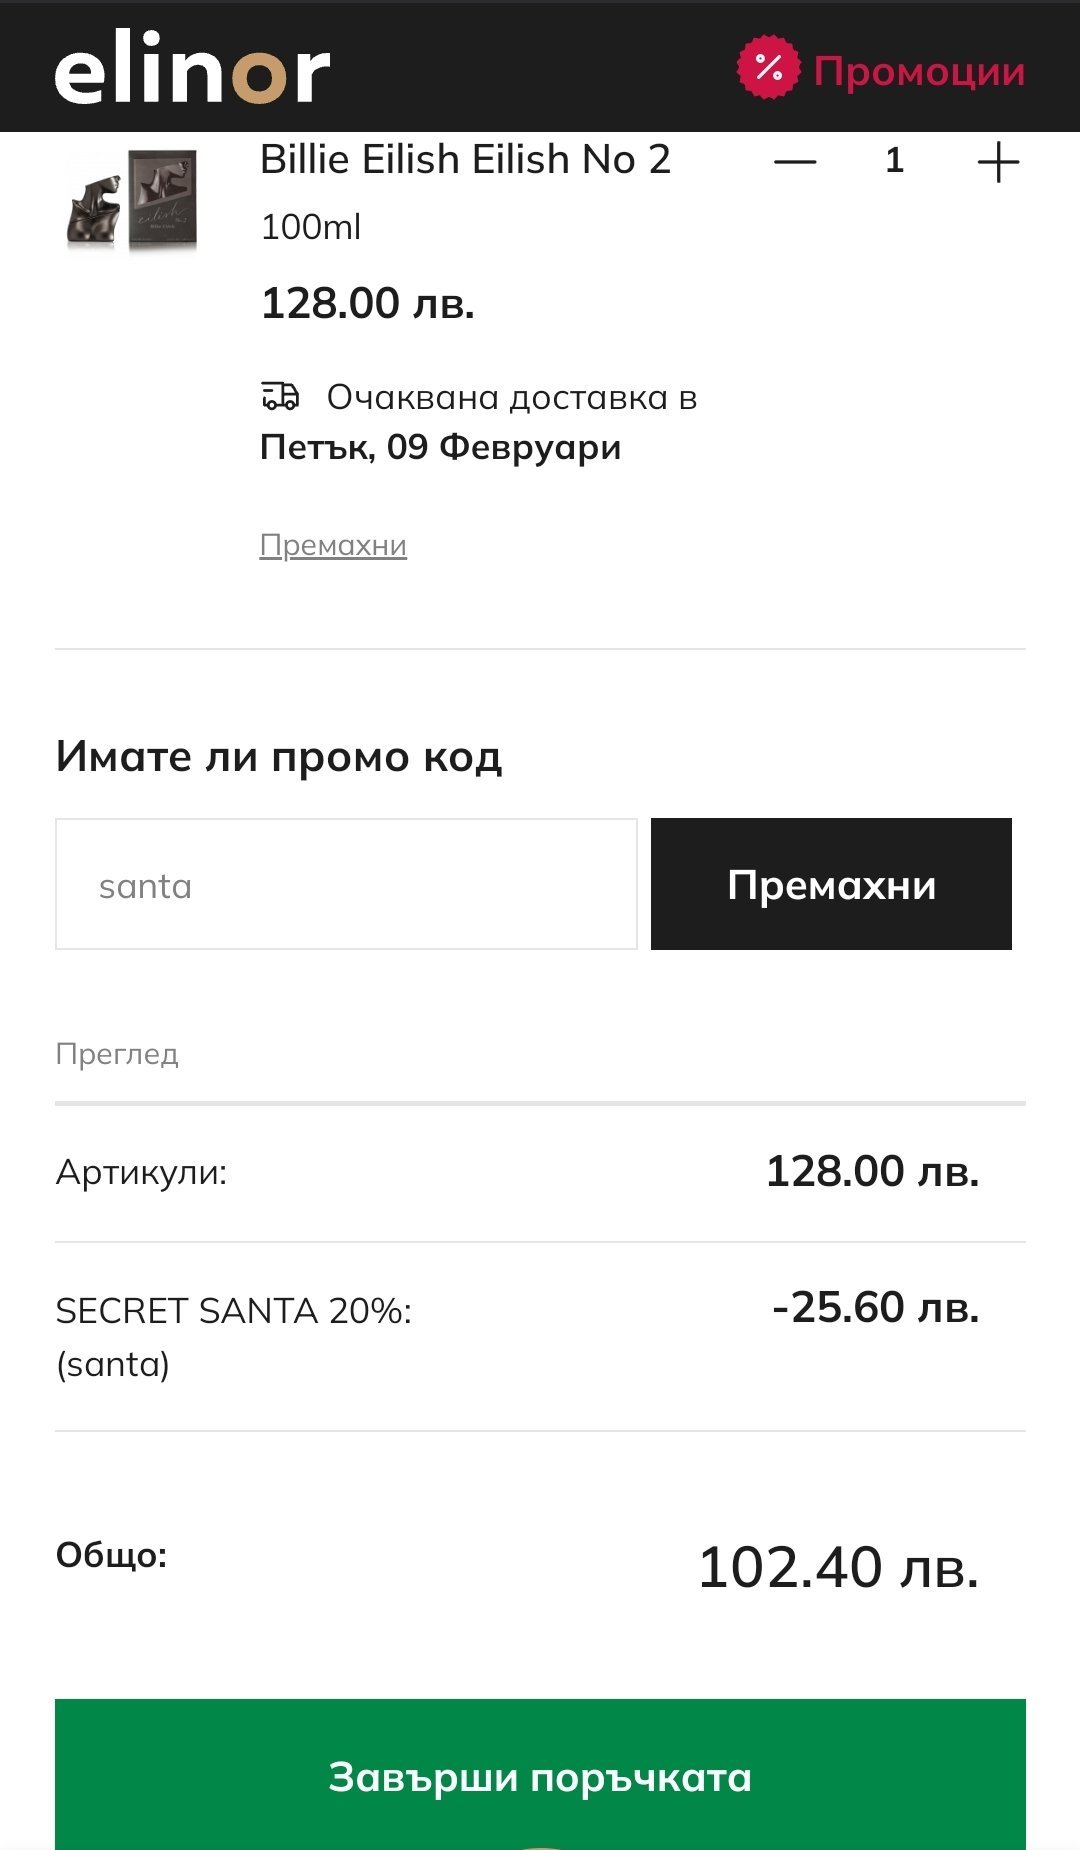Open the Промоции menu link
Viewport: 1080px width, 1850px height.
[x=919, y=72]
